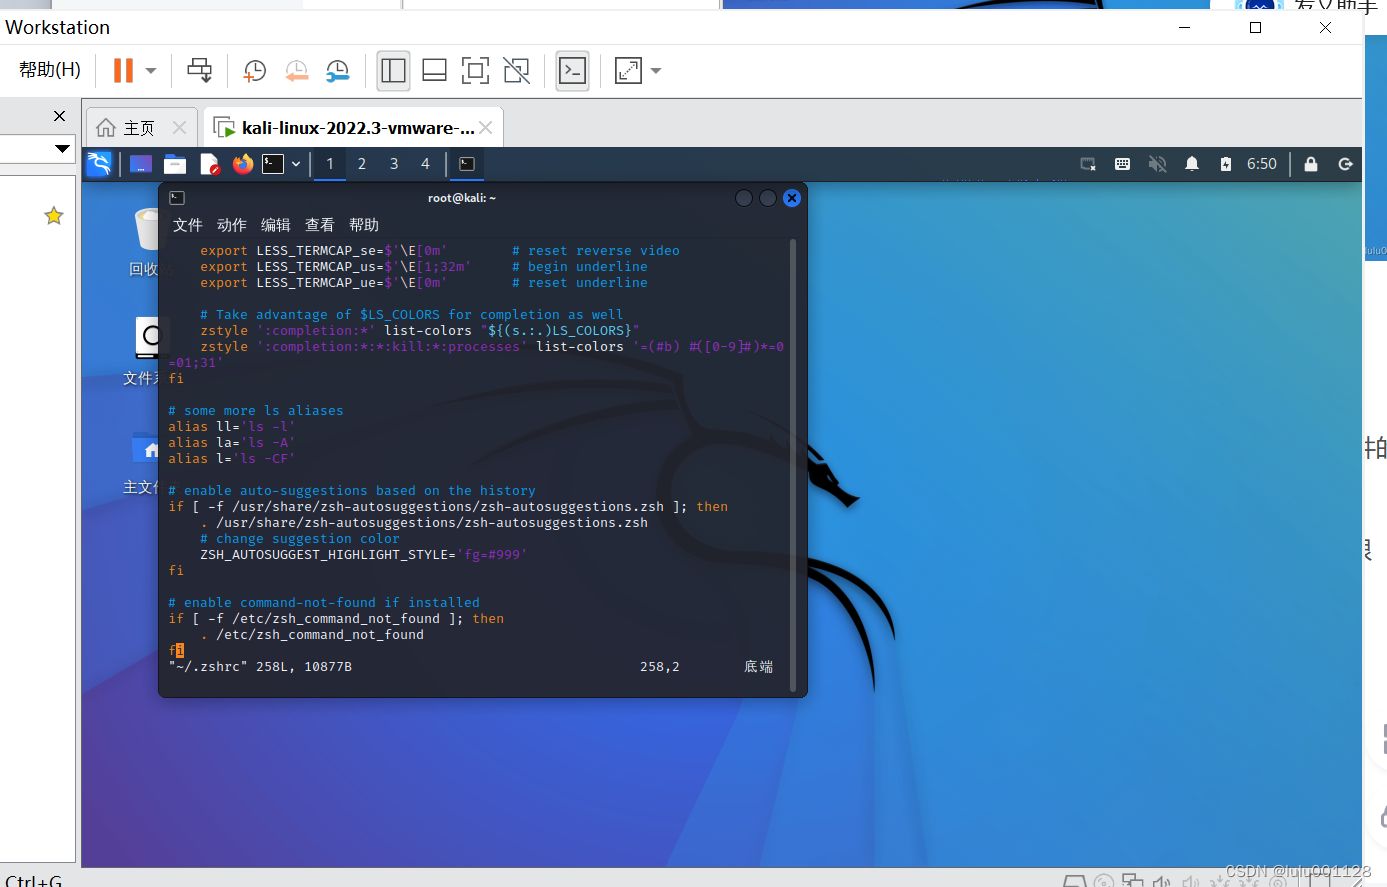This screenshot has height=887, width=1387.
Task: Click the log out icon in Kali panel
Action: 1346,164
